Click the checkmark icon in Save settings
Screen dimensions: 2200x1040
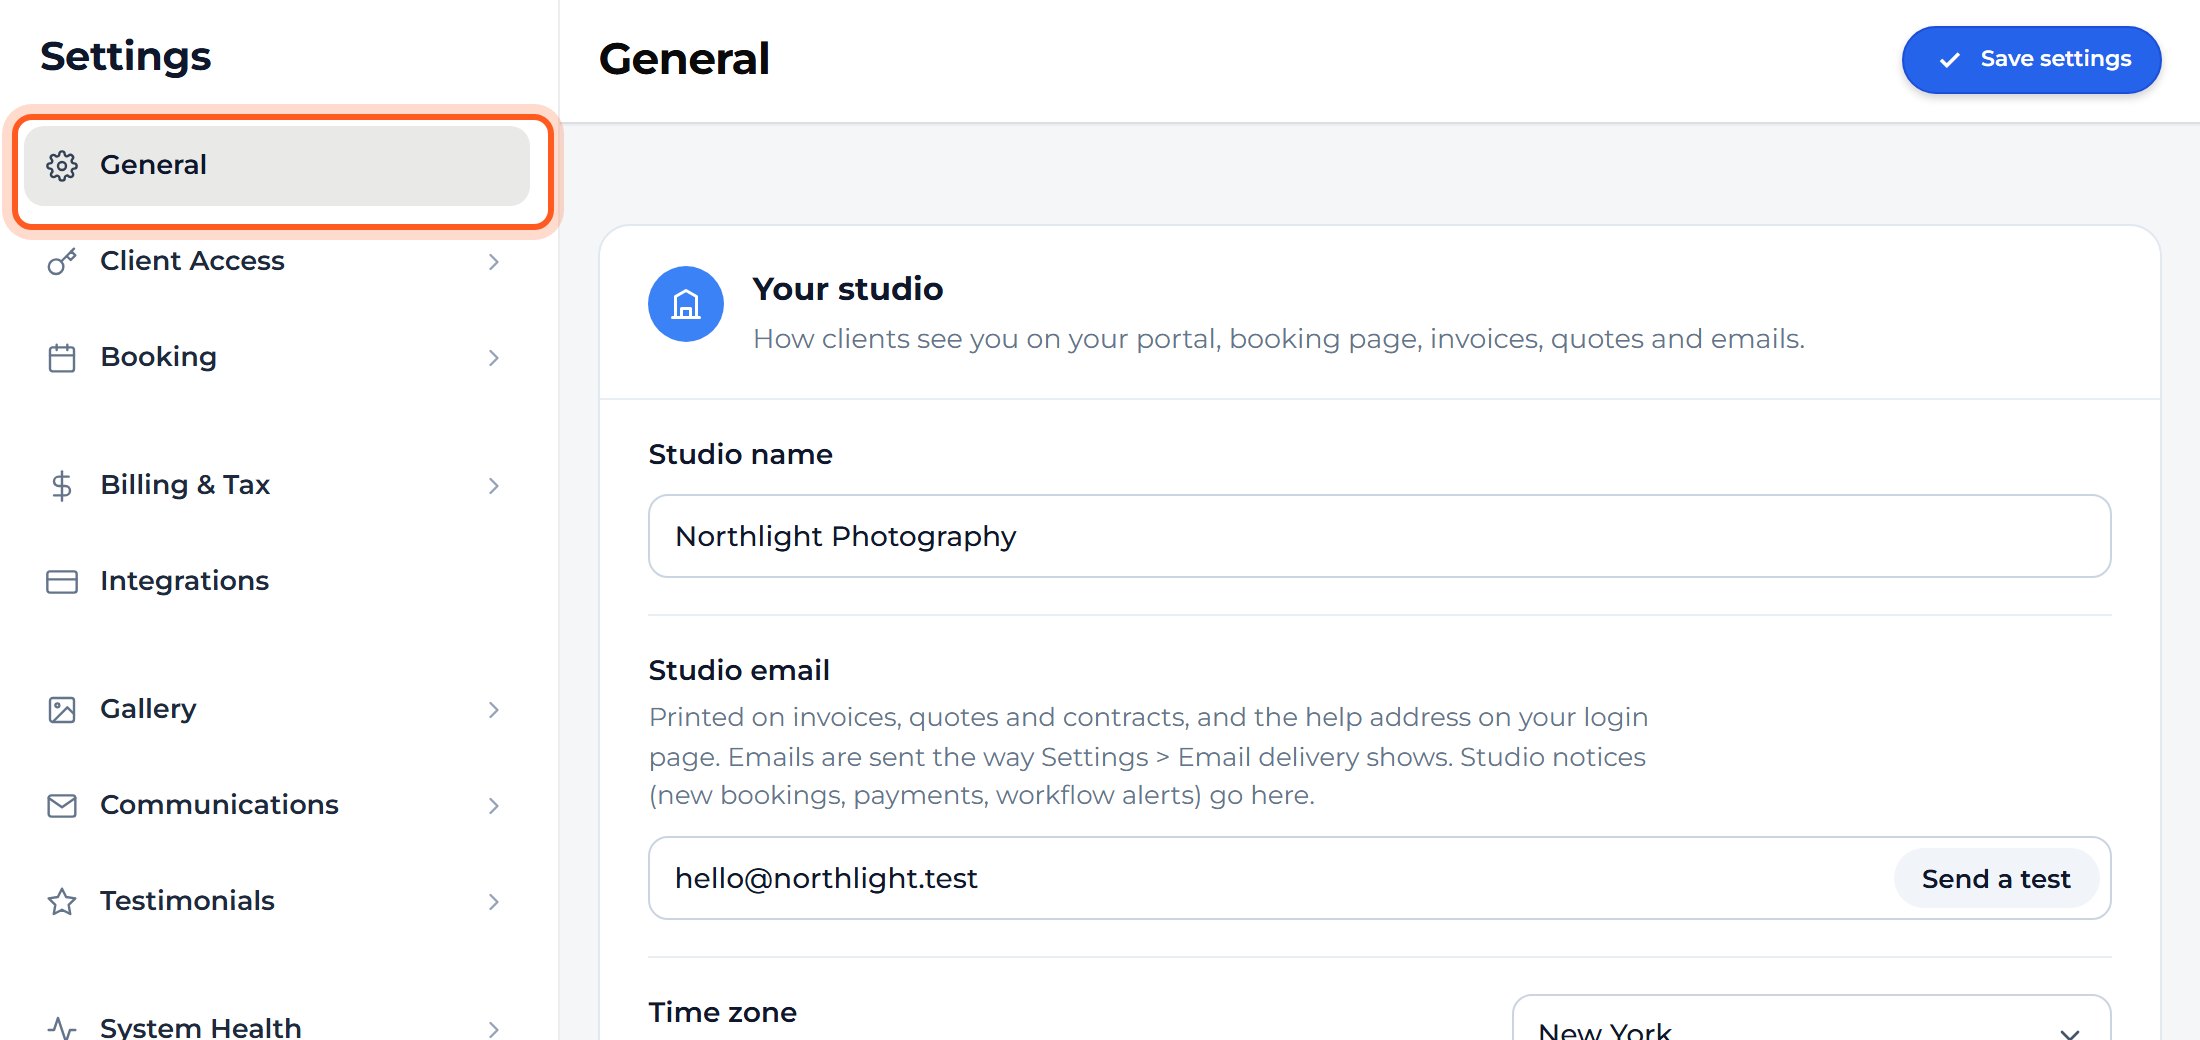(x=1949, y=60)
